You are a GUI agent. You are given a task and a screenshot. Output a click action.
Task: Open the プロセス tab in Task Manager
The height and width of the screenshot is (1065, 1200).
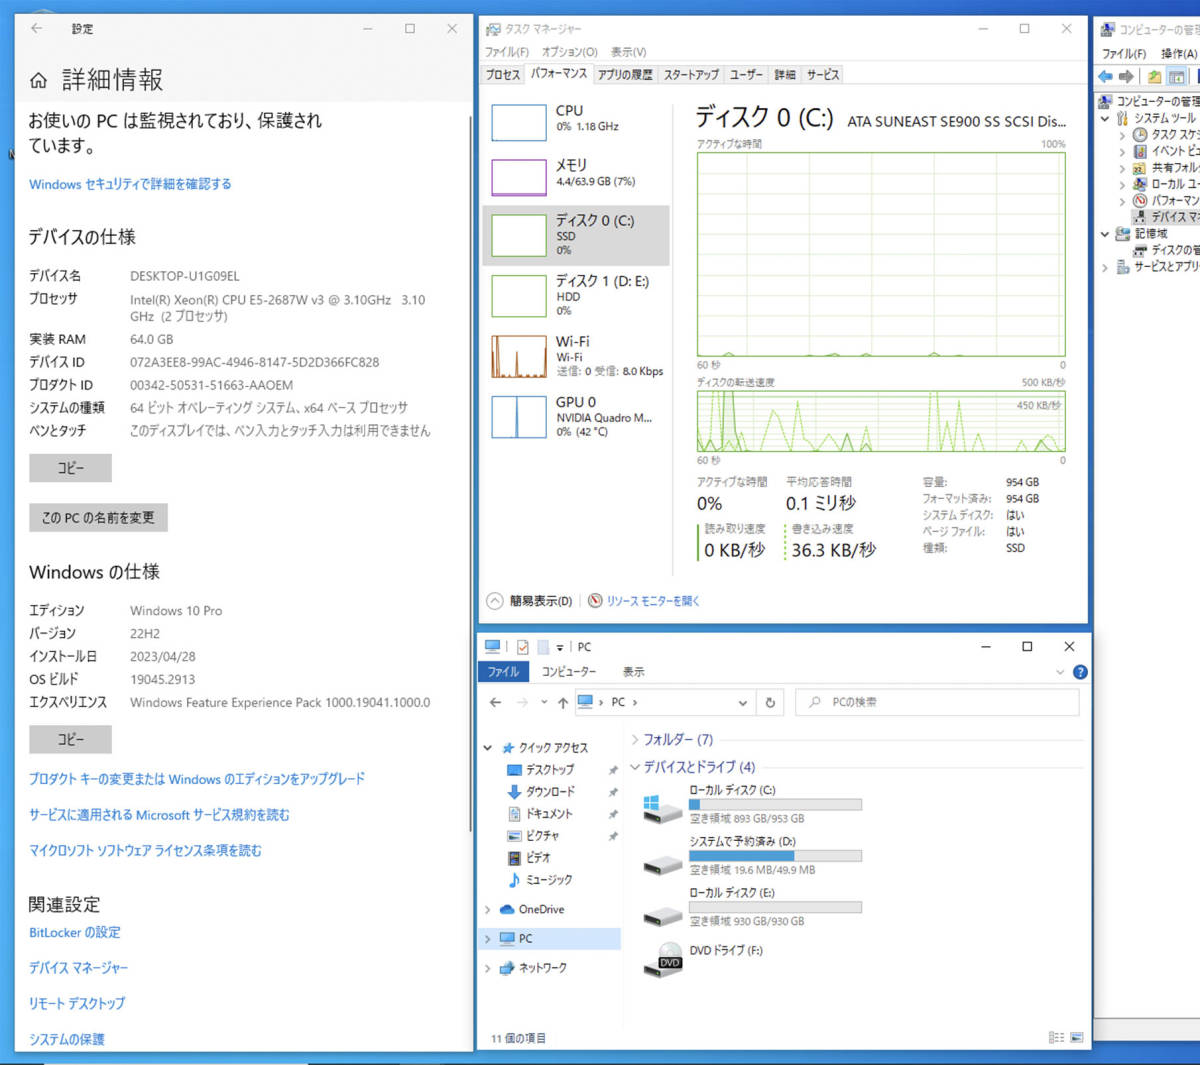[x=503, y=75]
